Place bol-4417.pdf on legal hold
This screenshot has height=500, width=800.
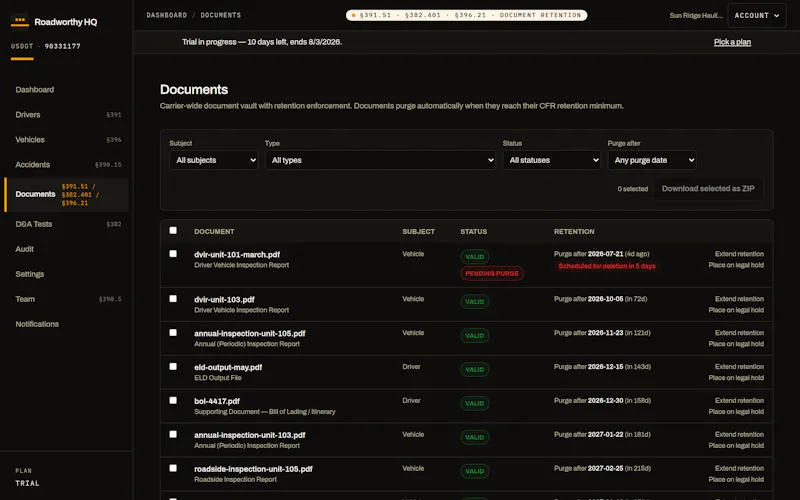point(736,412)
